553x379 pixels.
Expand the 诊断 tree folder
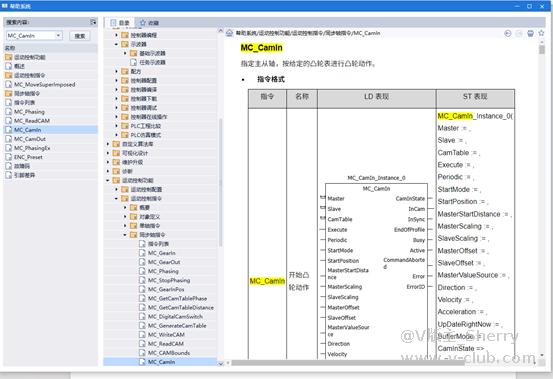pyautogui.click(x=108, y=171)
